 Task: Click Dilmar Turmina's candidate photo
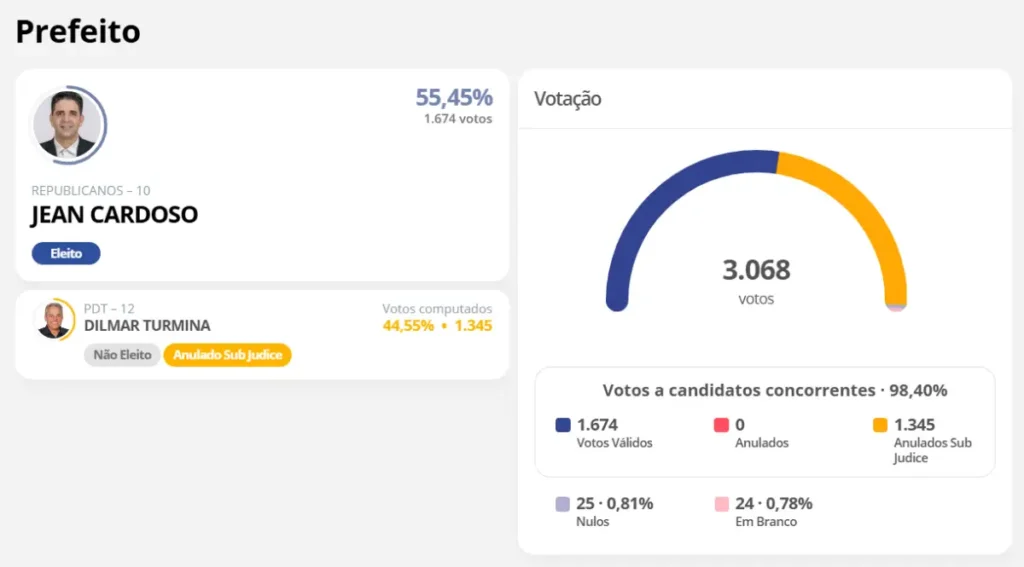[x=52, y=319]
